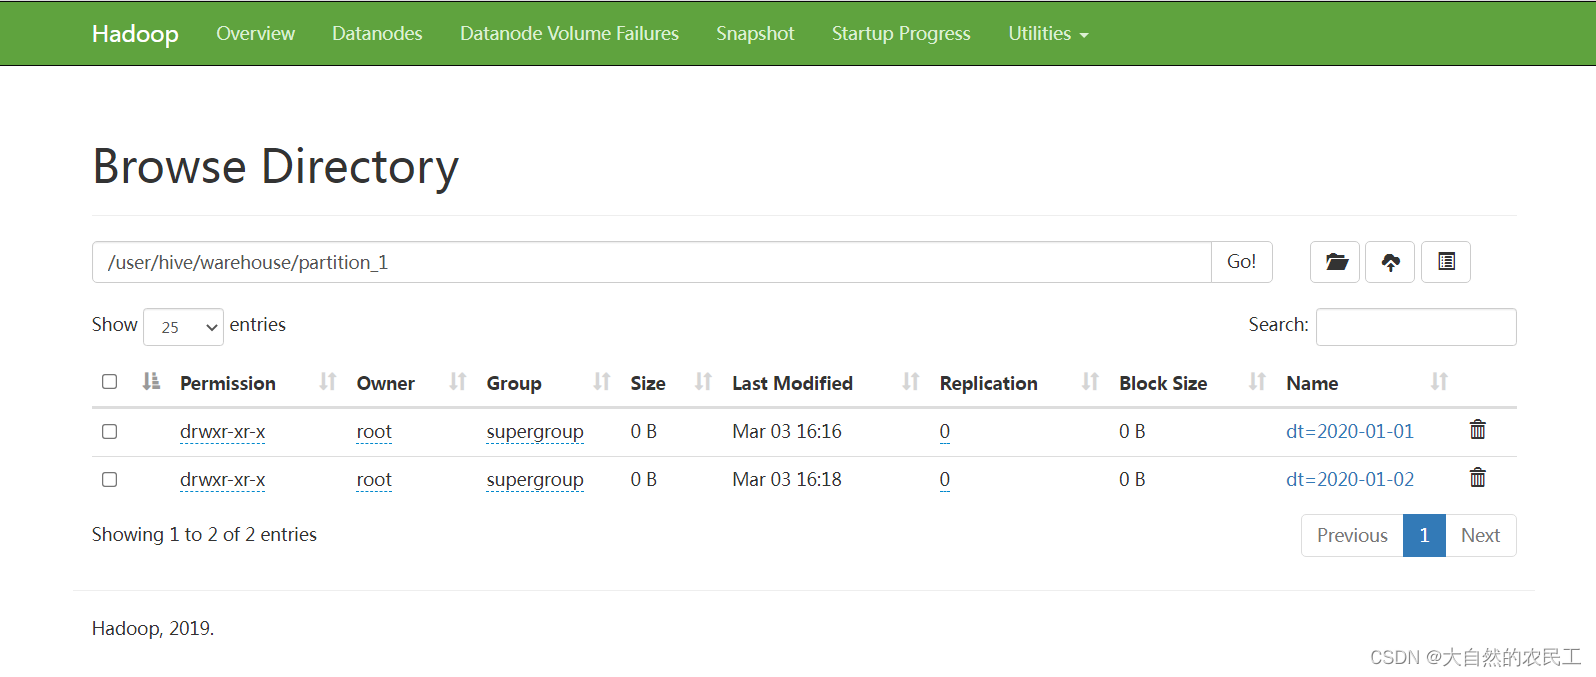The height and width of the screenshot is (677, 1596).
Task: Check the dt=2020-01-02 row checkbox
Action: coord(110,480)
